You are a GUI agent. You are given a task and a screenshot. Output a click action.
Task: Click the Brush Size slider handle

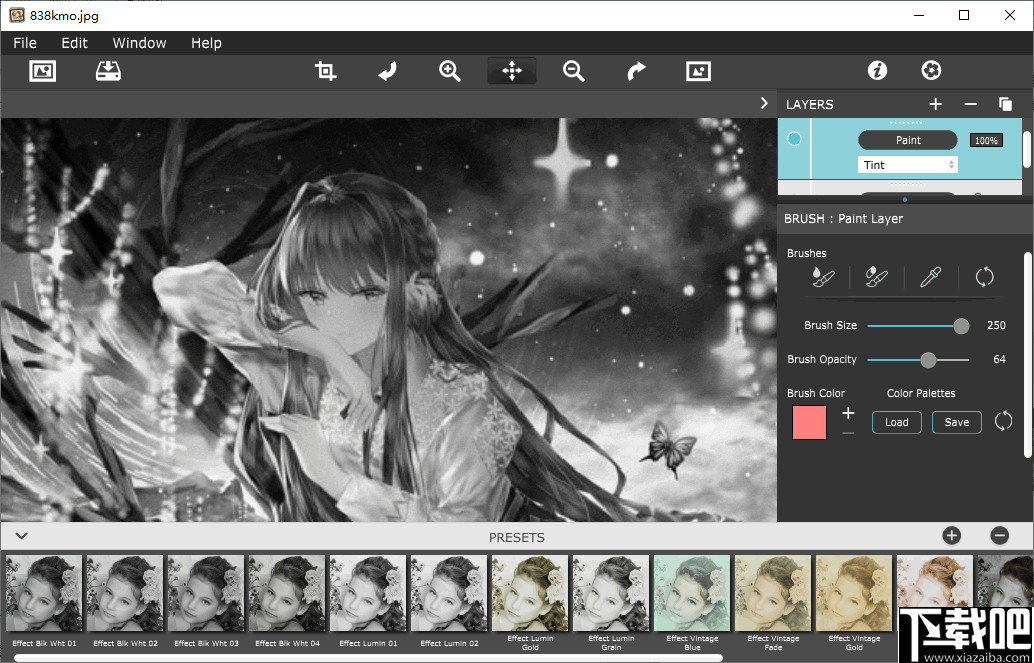tap(961, 326)
